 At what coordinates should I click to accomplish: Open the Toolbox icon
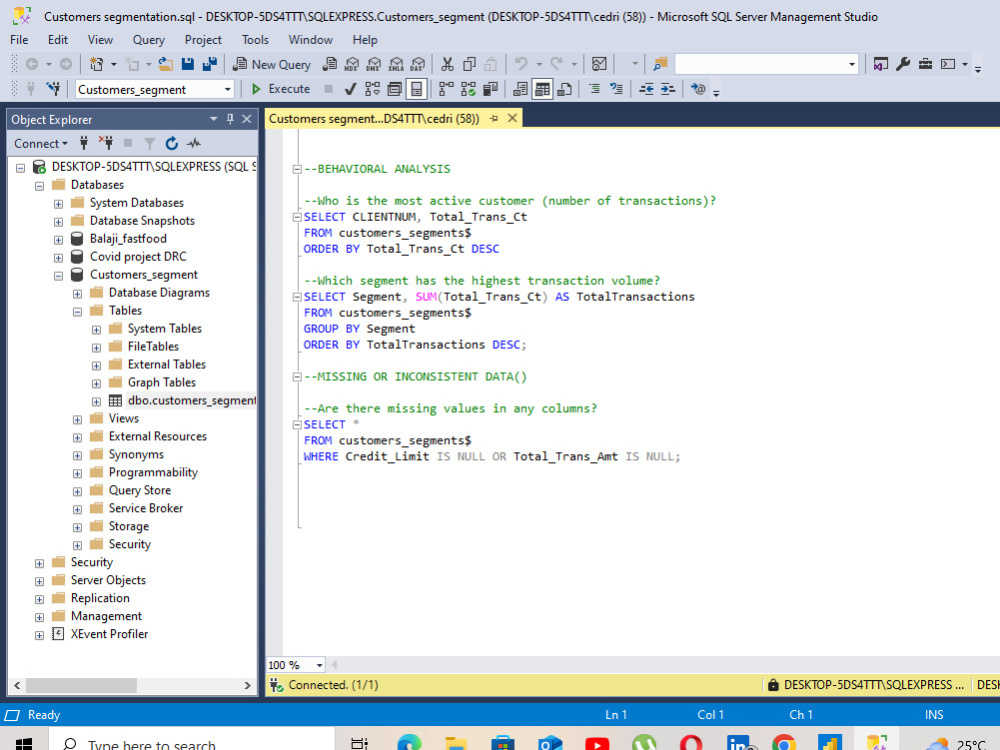tap(925, 64)
